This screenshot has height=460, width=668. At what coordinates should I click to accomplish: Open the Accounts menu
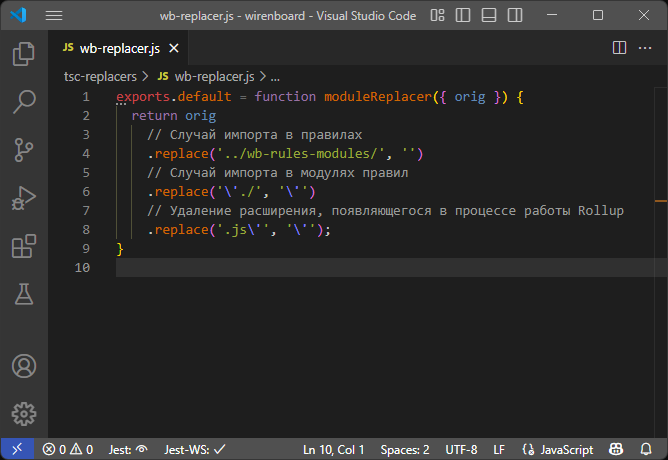[x=24, y=366]
